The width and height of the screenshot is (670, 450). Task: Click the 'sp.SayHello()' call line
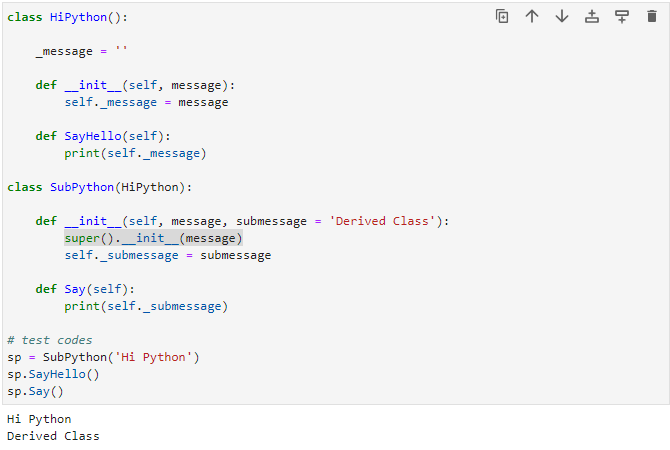pos(53,374)
